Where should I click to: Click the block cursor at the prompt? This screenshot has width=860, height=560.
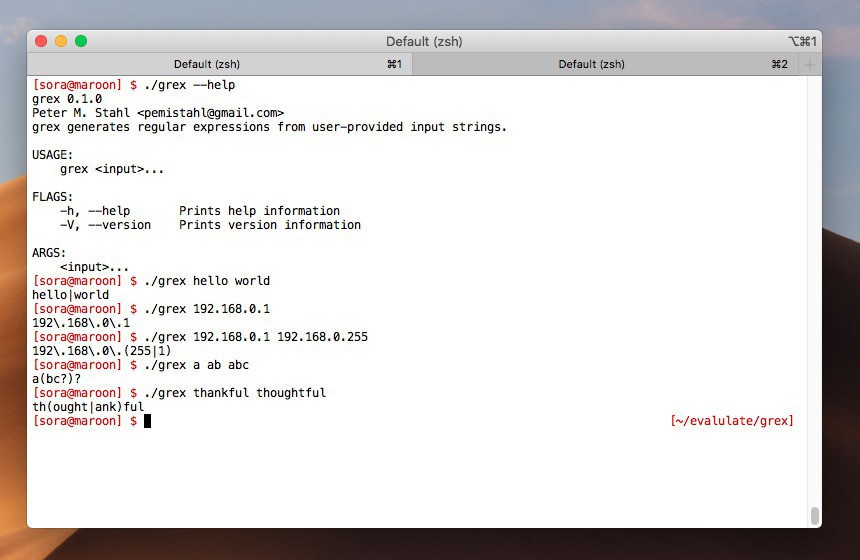click(147, 421)
